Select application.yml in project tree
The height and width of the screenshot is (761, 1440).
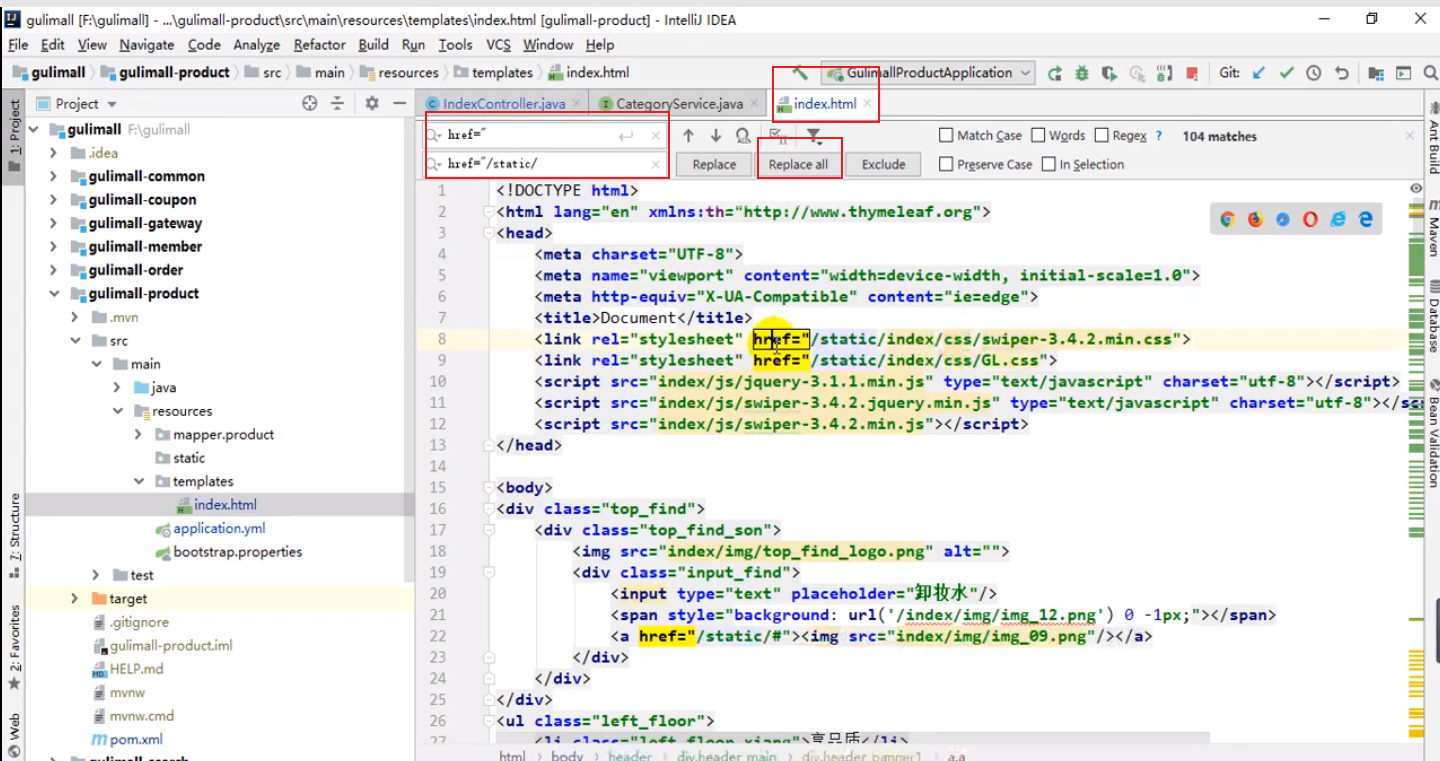219,528
